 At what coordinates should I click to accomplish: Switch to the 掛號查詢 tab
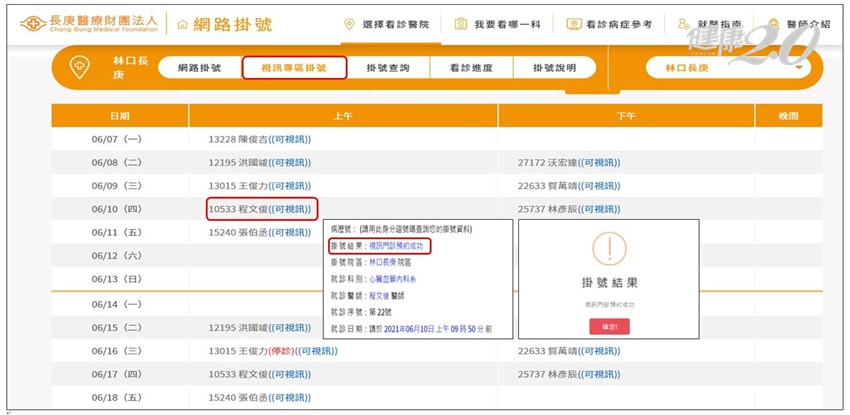click(388, 68)
